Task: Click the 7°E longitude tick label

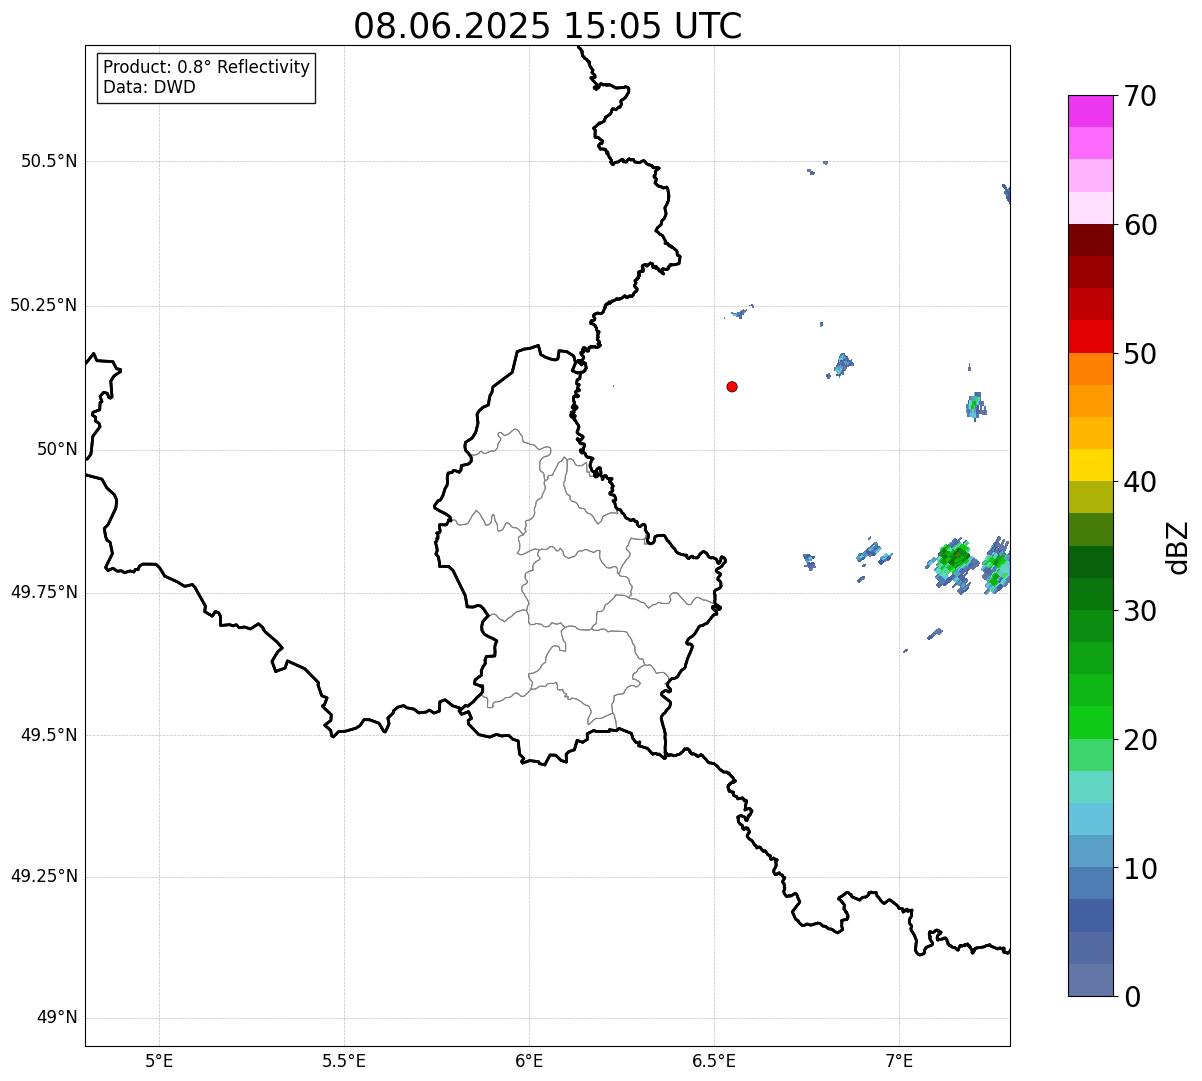Action: click(900, 1061)
